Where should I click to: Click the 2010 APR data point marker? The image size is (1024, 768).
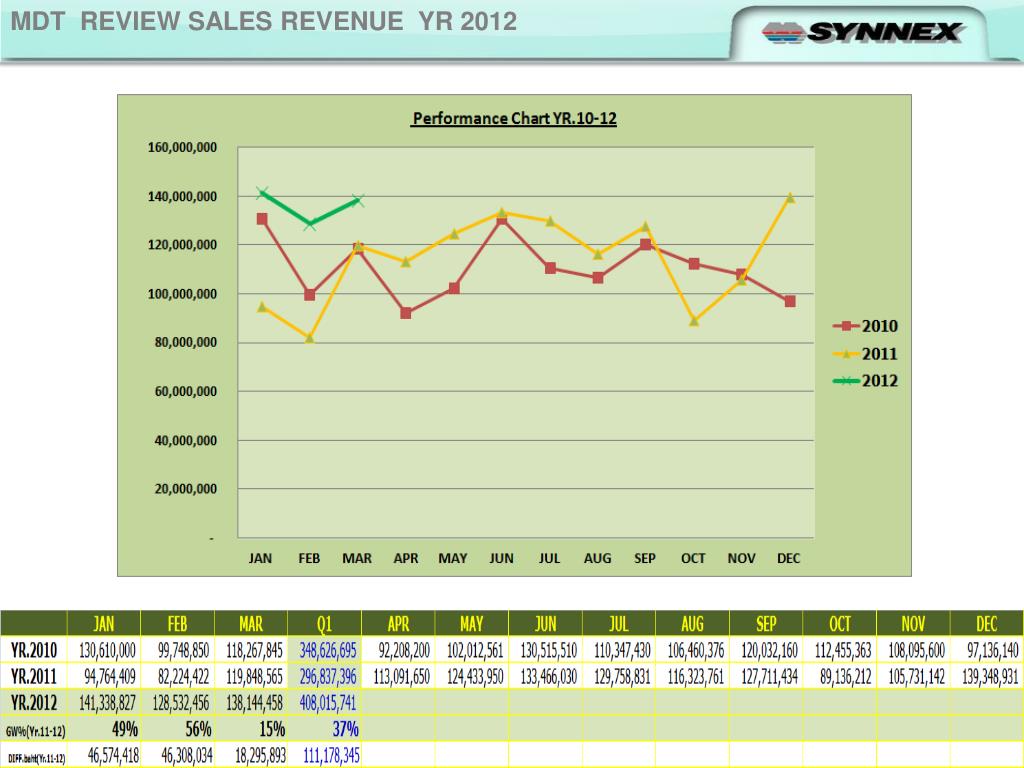[406, 313]
